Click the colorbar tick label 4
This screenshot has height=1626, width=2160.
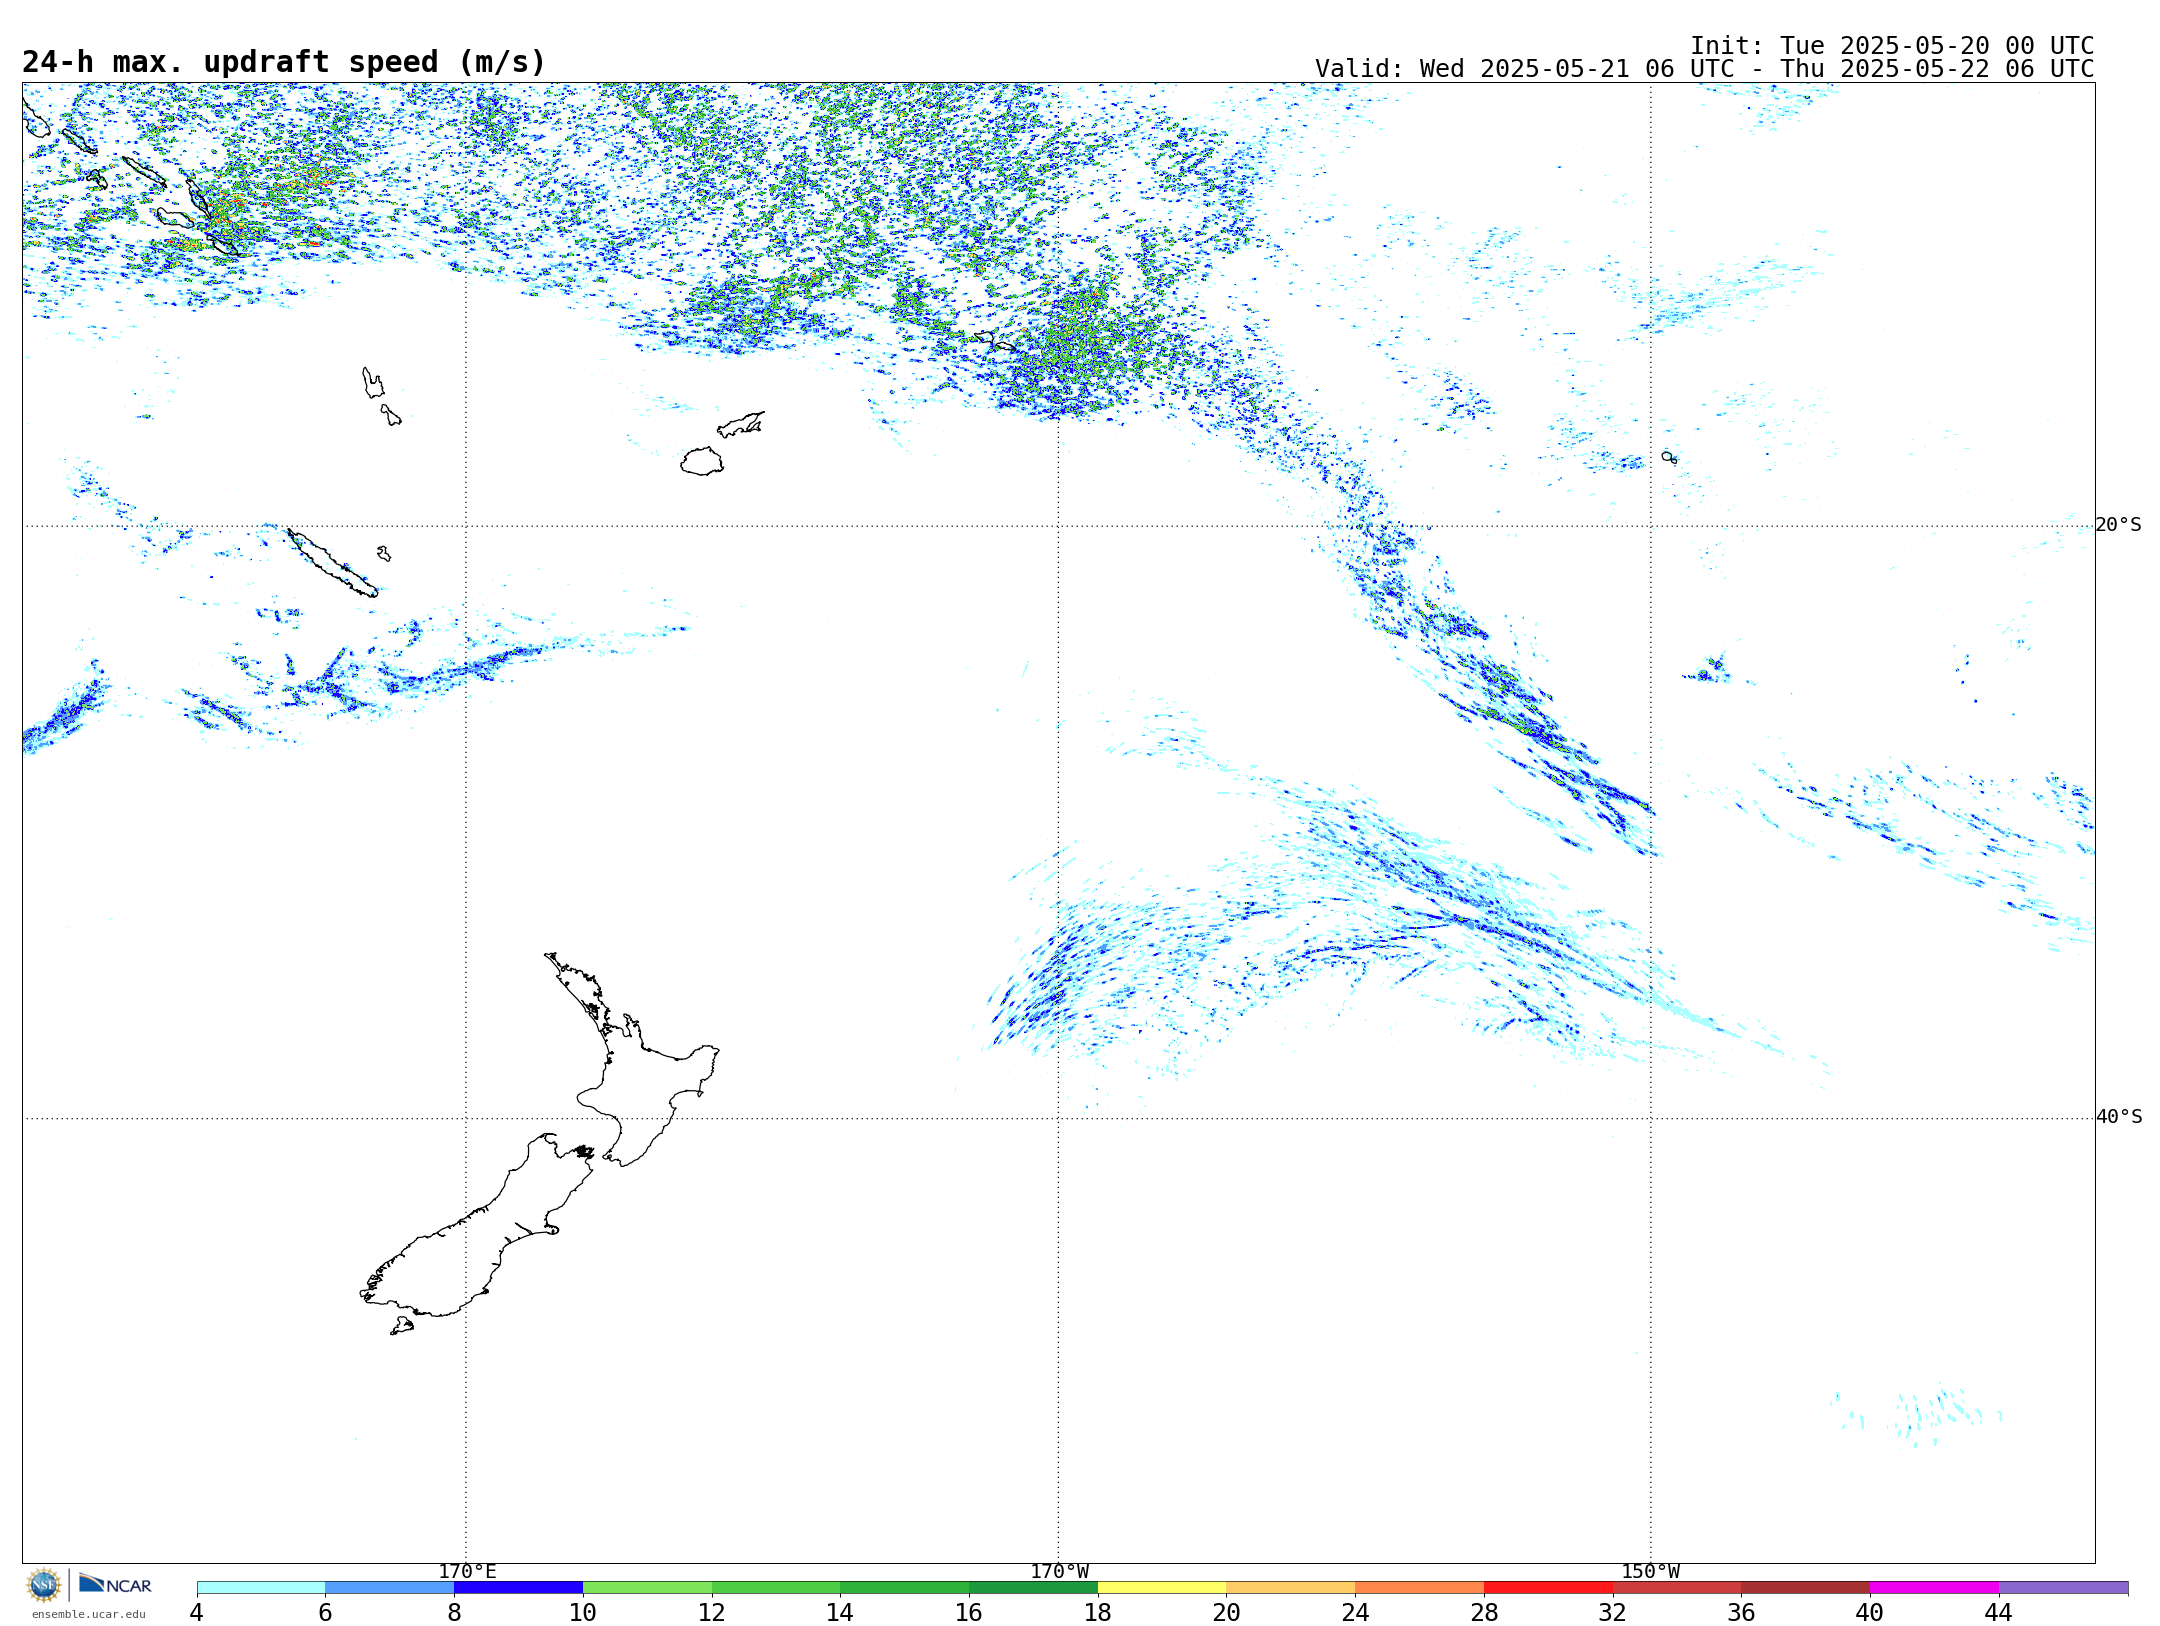click(197, 1612)
